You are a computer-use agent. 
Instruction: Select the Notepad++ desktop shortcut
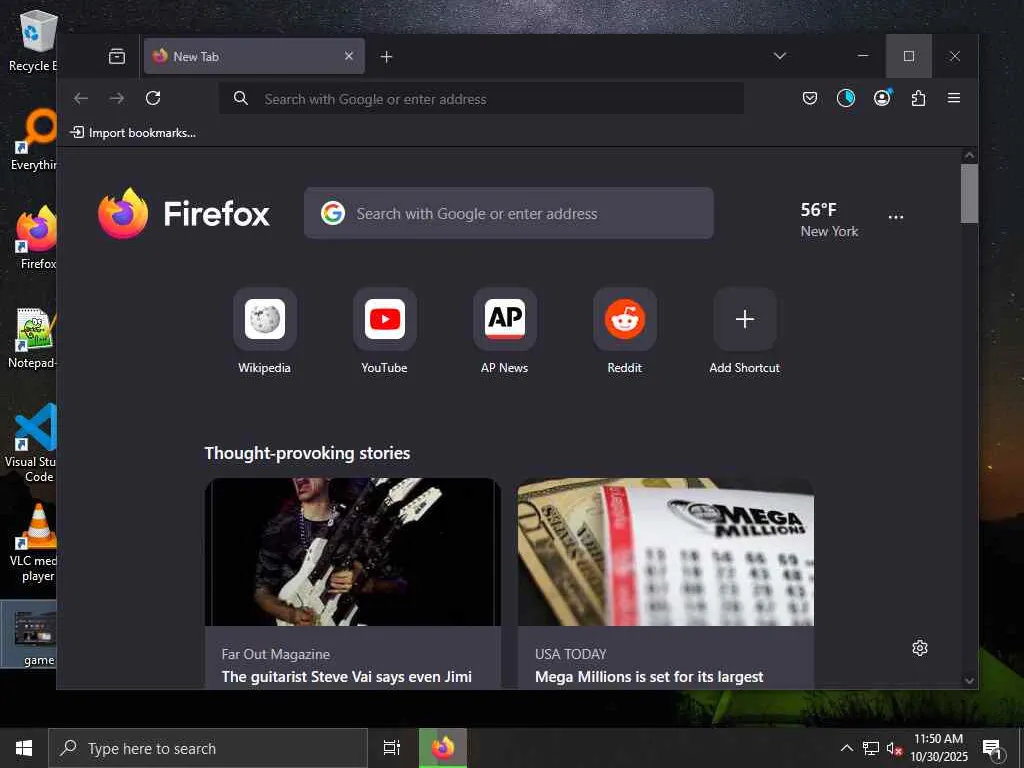[x=33, y=338]
